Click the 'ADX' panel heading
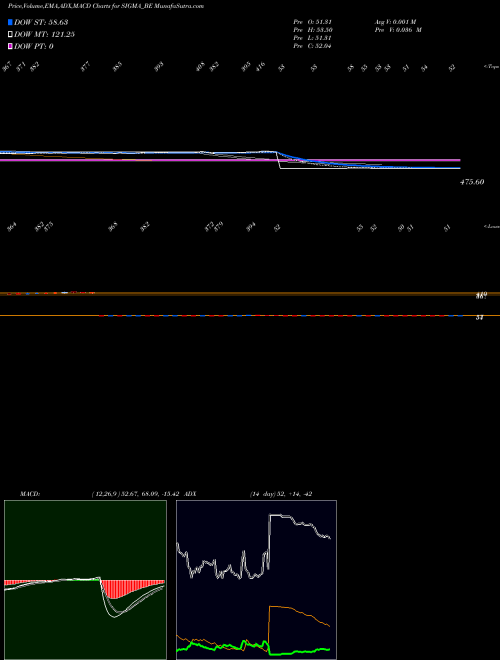The height and width of the screenshot is (660, 500). 190,494
